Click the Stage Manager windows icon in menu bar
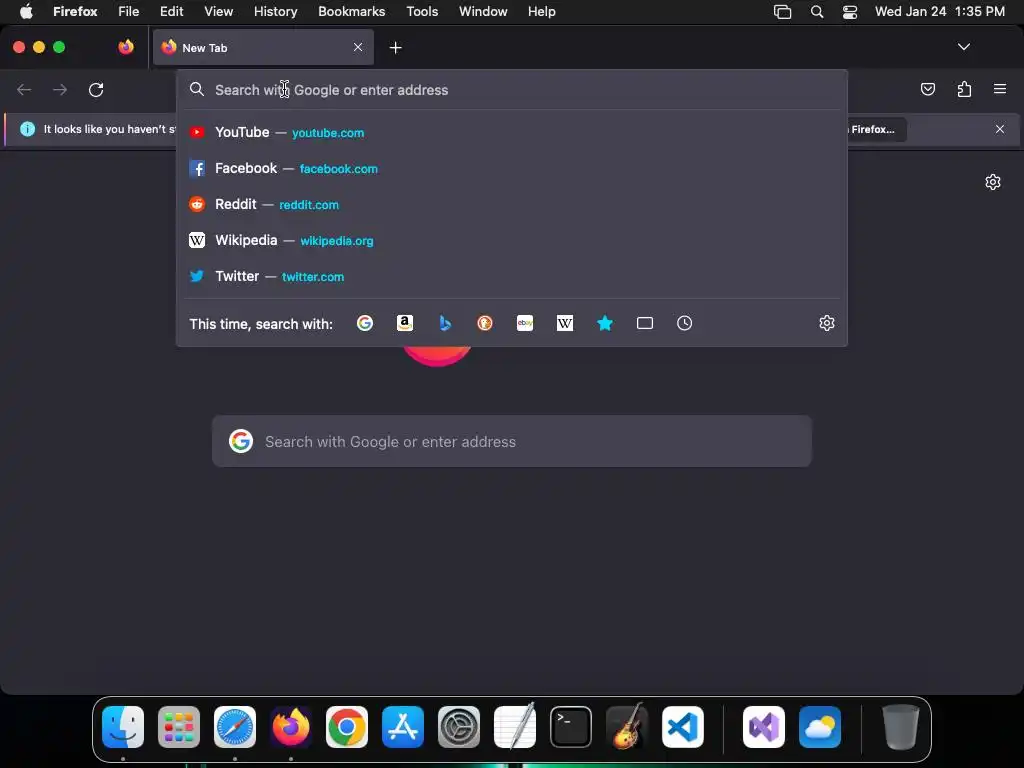Screen dimensions: 1024x768 tap(782, 12)
